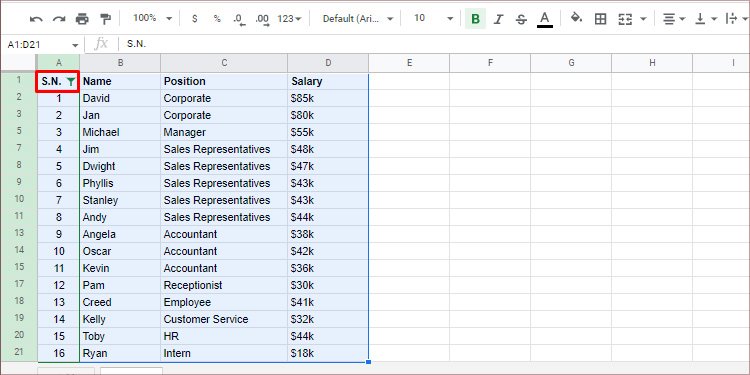Click the Redo arrow icon

[59, 19]
